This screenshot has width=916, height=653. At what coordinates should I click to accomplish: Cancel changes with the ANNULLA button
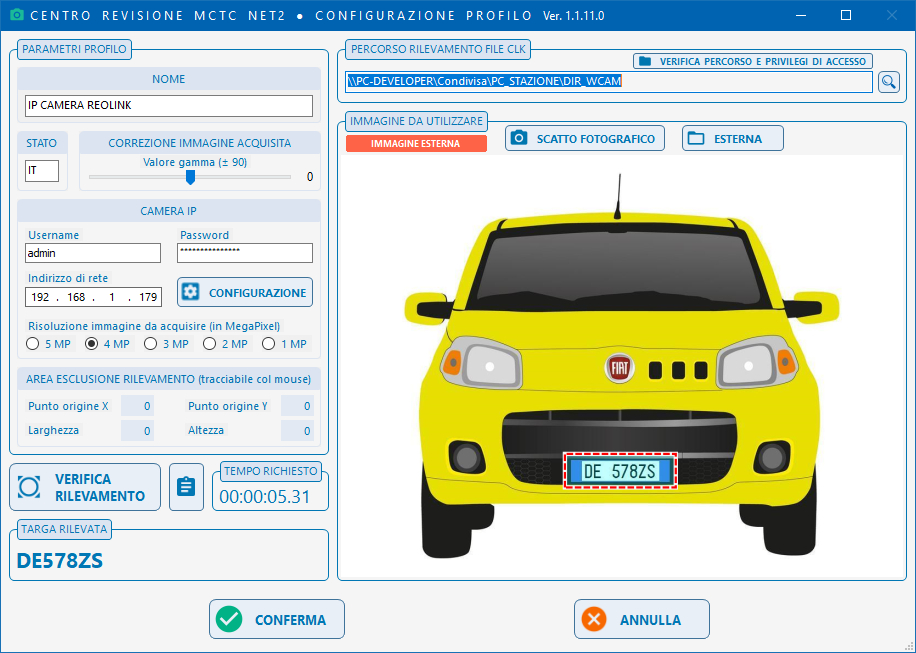pos(641,619)
